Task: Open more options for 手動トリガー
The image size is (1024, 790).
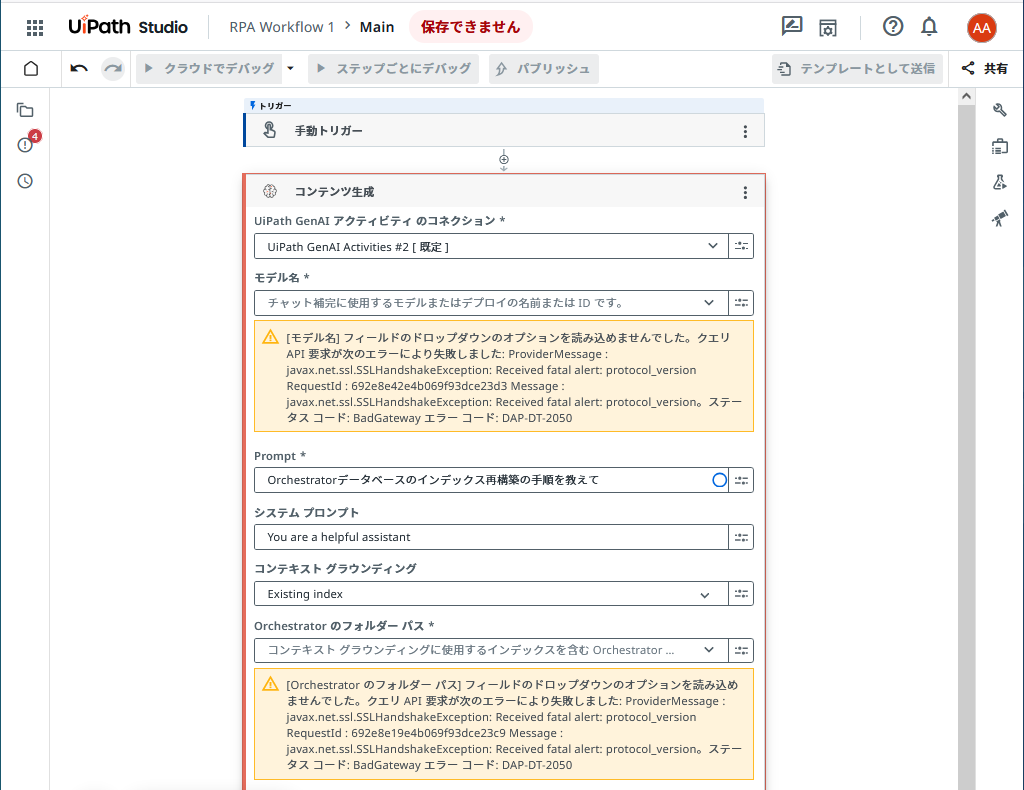Action: (x=744, y=131)
